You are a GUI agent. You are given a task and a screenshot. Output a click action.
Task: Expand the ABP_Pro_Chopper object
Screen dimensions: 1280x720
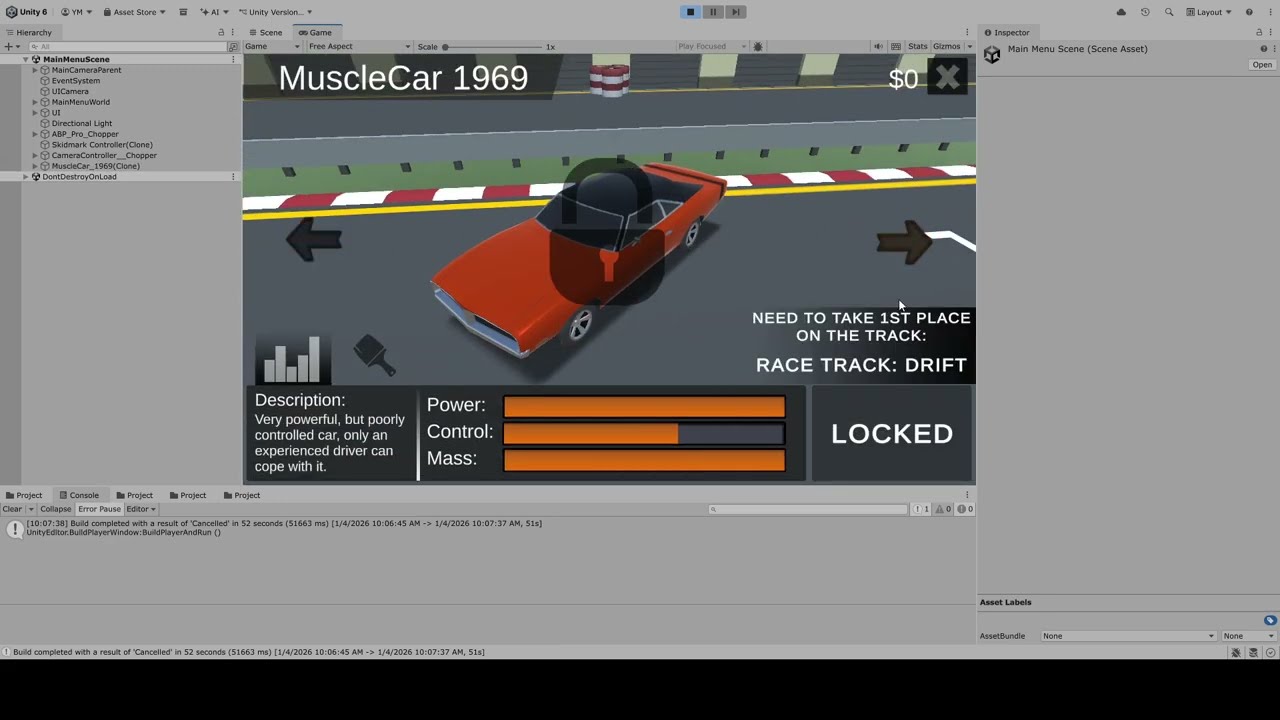[x=35, y=134]
